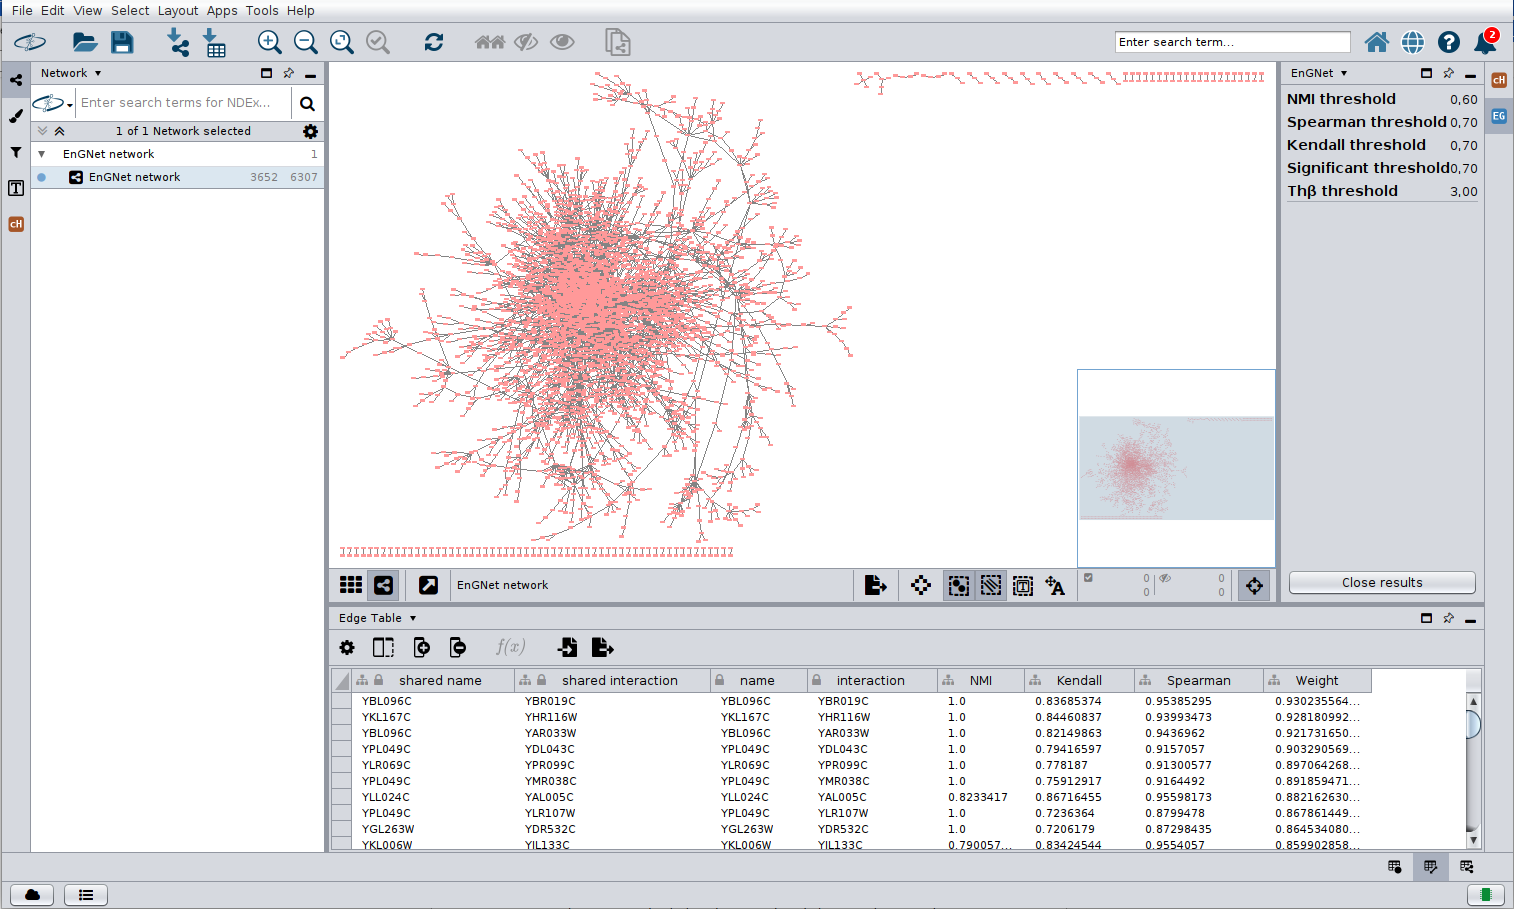
Task: Click NDEx search magnifier button
Action: click(307, 103)
